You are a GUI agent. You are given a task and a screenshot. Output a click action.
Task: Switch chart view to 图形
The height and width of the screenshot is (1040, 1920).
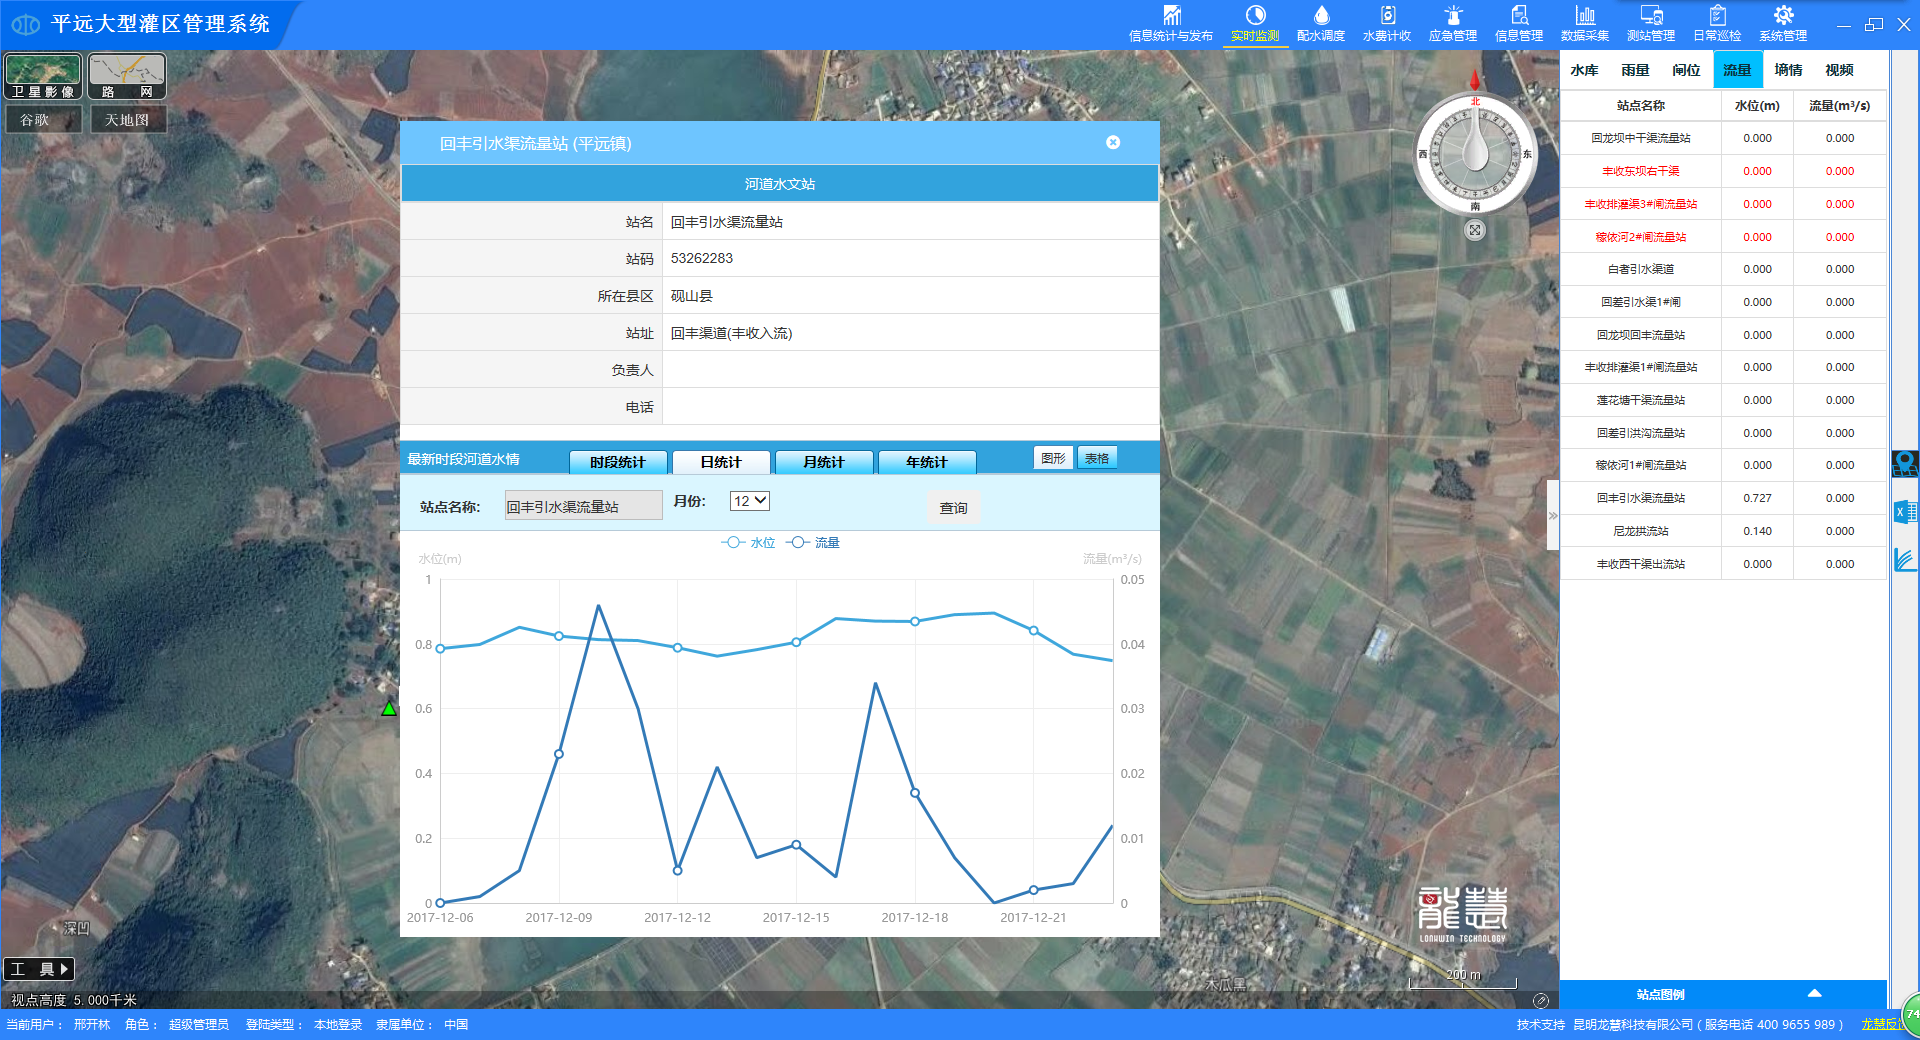pos(1053,458)
